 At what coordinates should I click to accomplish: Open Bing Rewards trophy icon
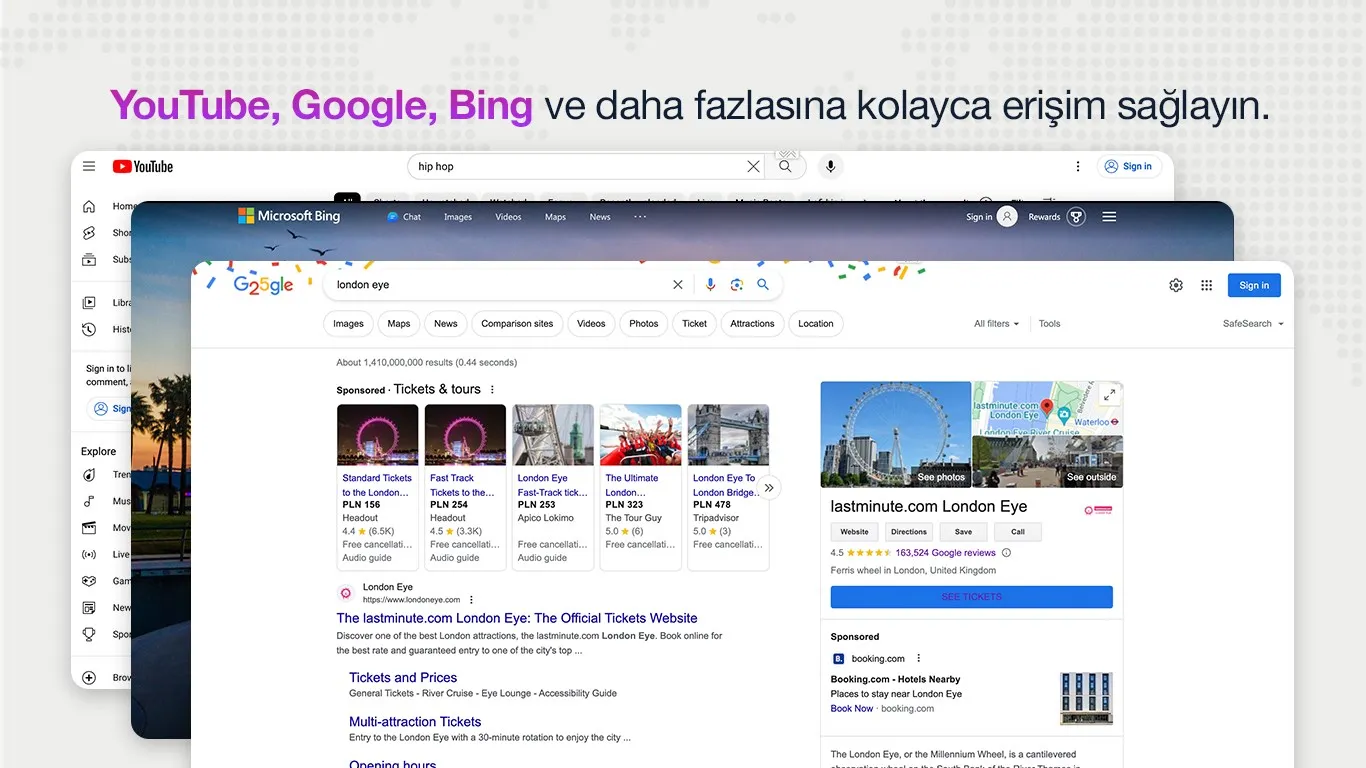1076,217
